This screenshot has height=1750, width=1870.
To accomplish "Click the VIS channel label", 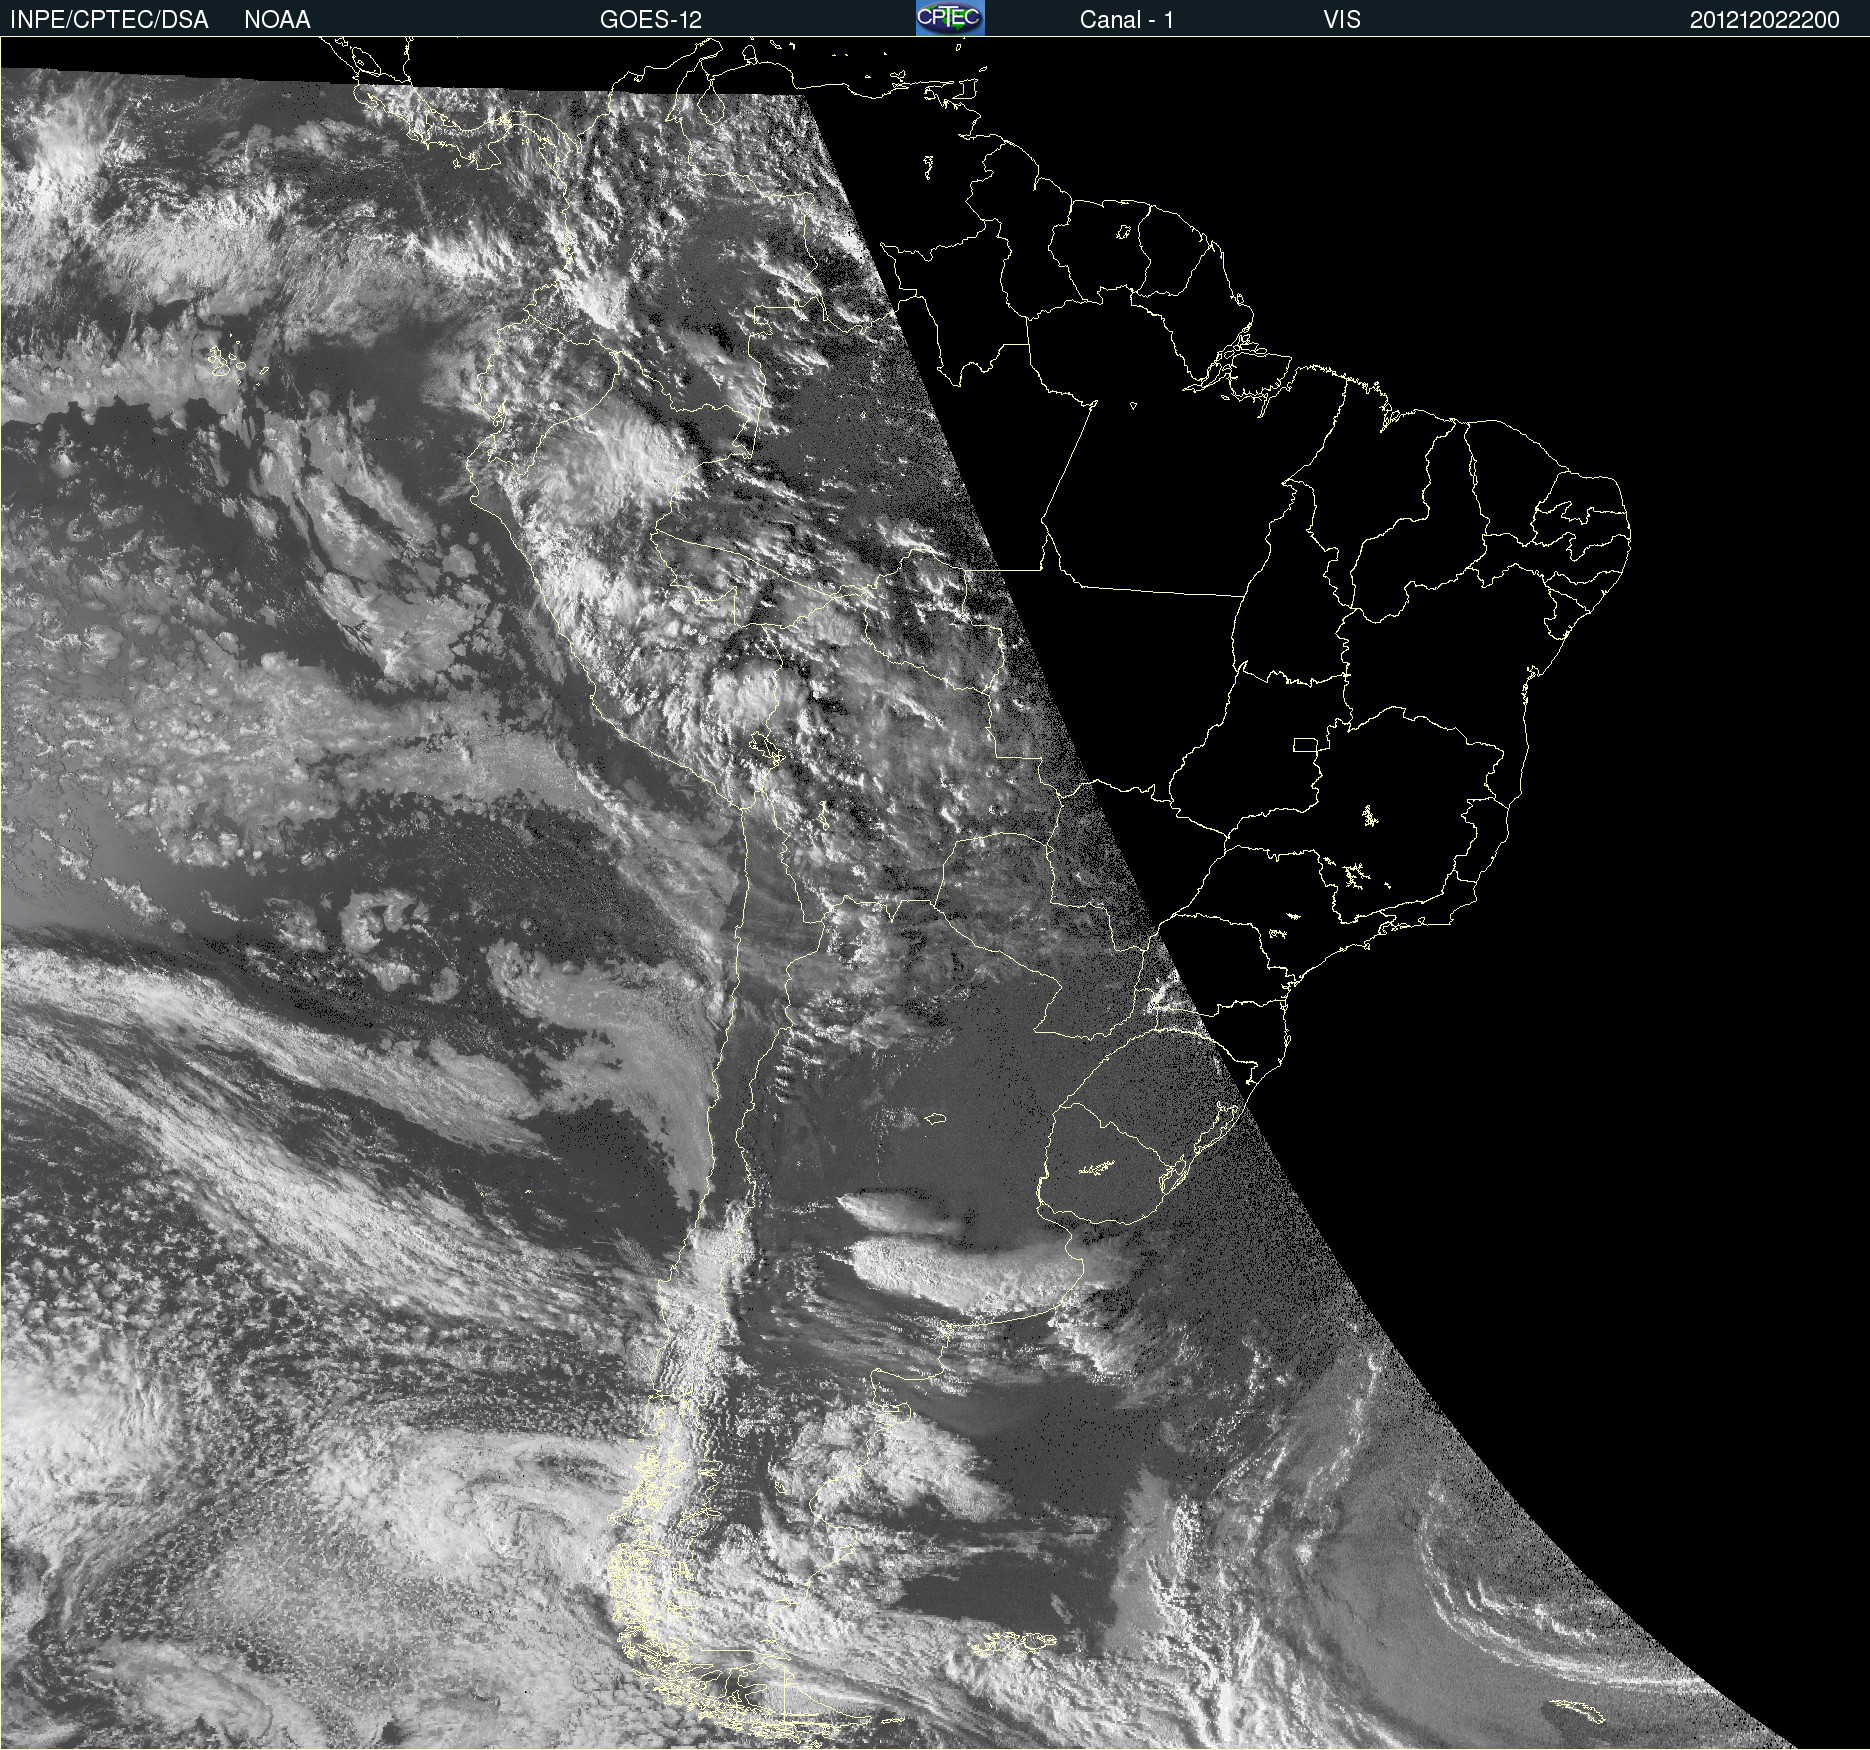I will pyautogui.click(x=1342, y=20).
